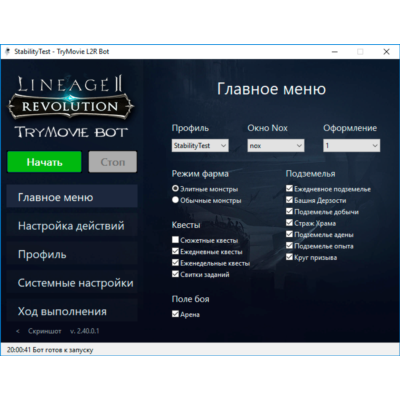Expand the Окно Nox dropdown
Image resolution: width=400 pixels, height=400 pixels.
tap(276, 145)
